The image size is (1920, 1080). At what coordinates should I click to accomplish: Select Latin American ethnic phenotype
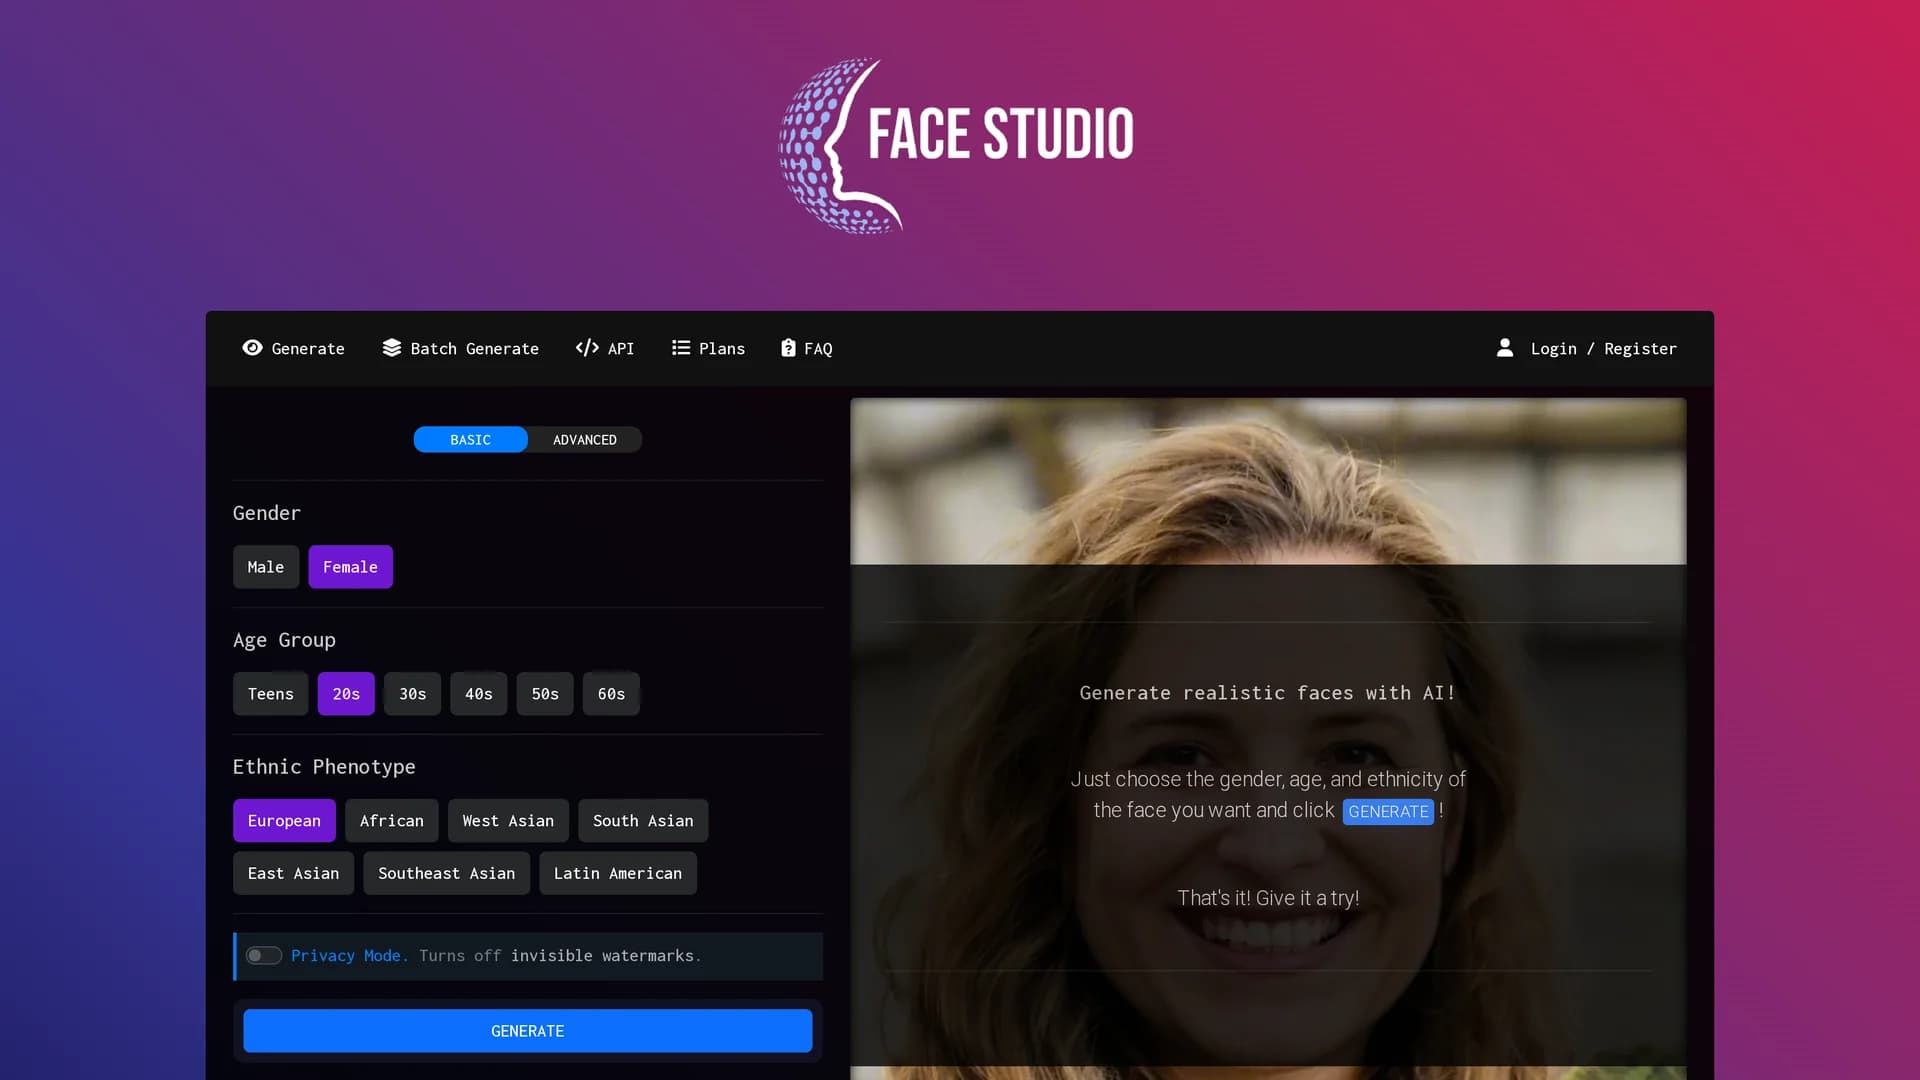[x=618, y=873]
